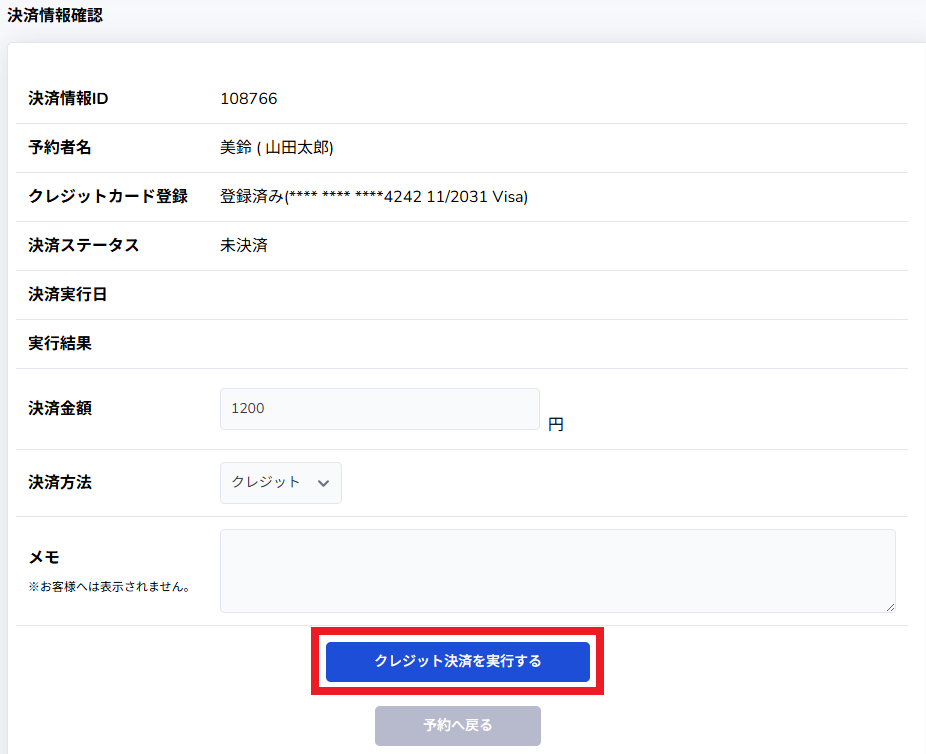
Task: Click the クレジット決済を実行する button
Action: (x=457, y=662)
